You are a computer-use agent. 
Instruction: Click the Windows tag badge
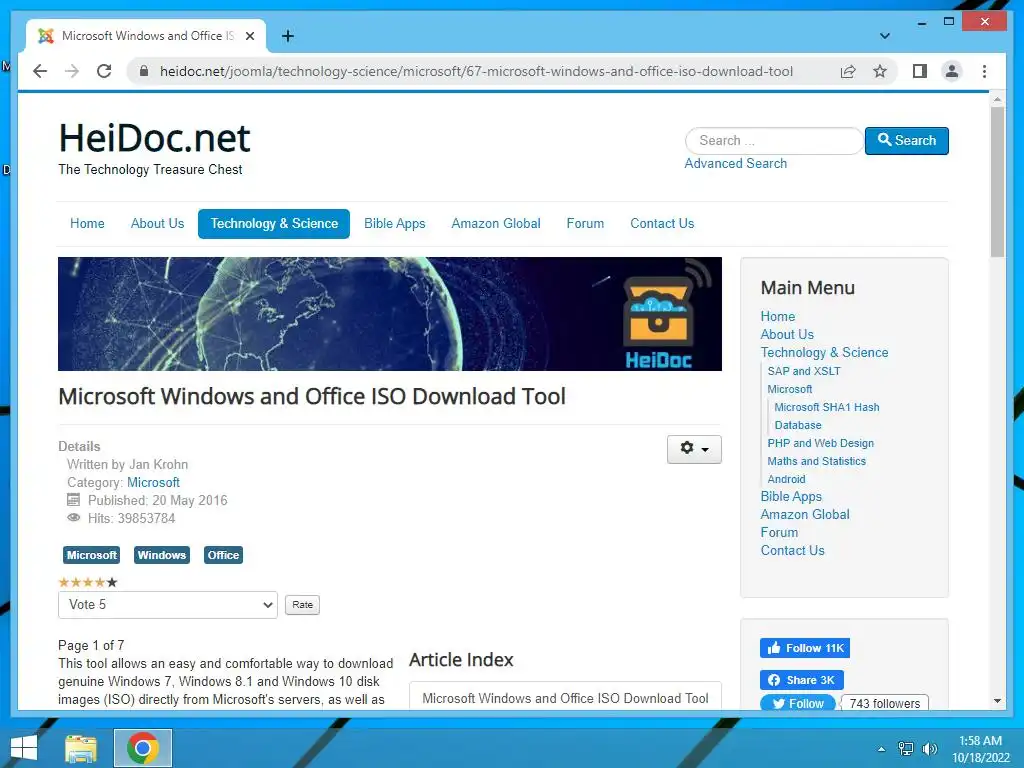tap(161, 555)
